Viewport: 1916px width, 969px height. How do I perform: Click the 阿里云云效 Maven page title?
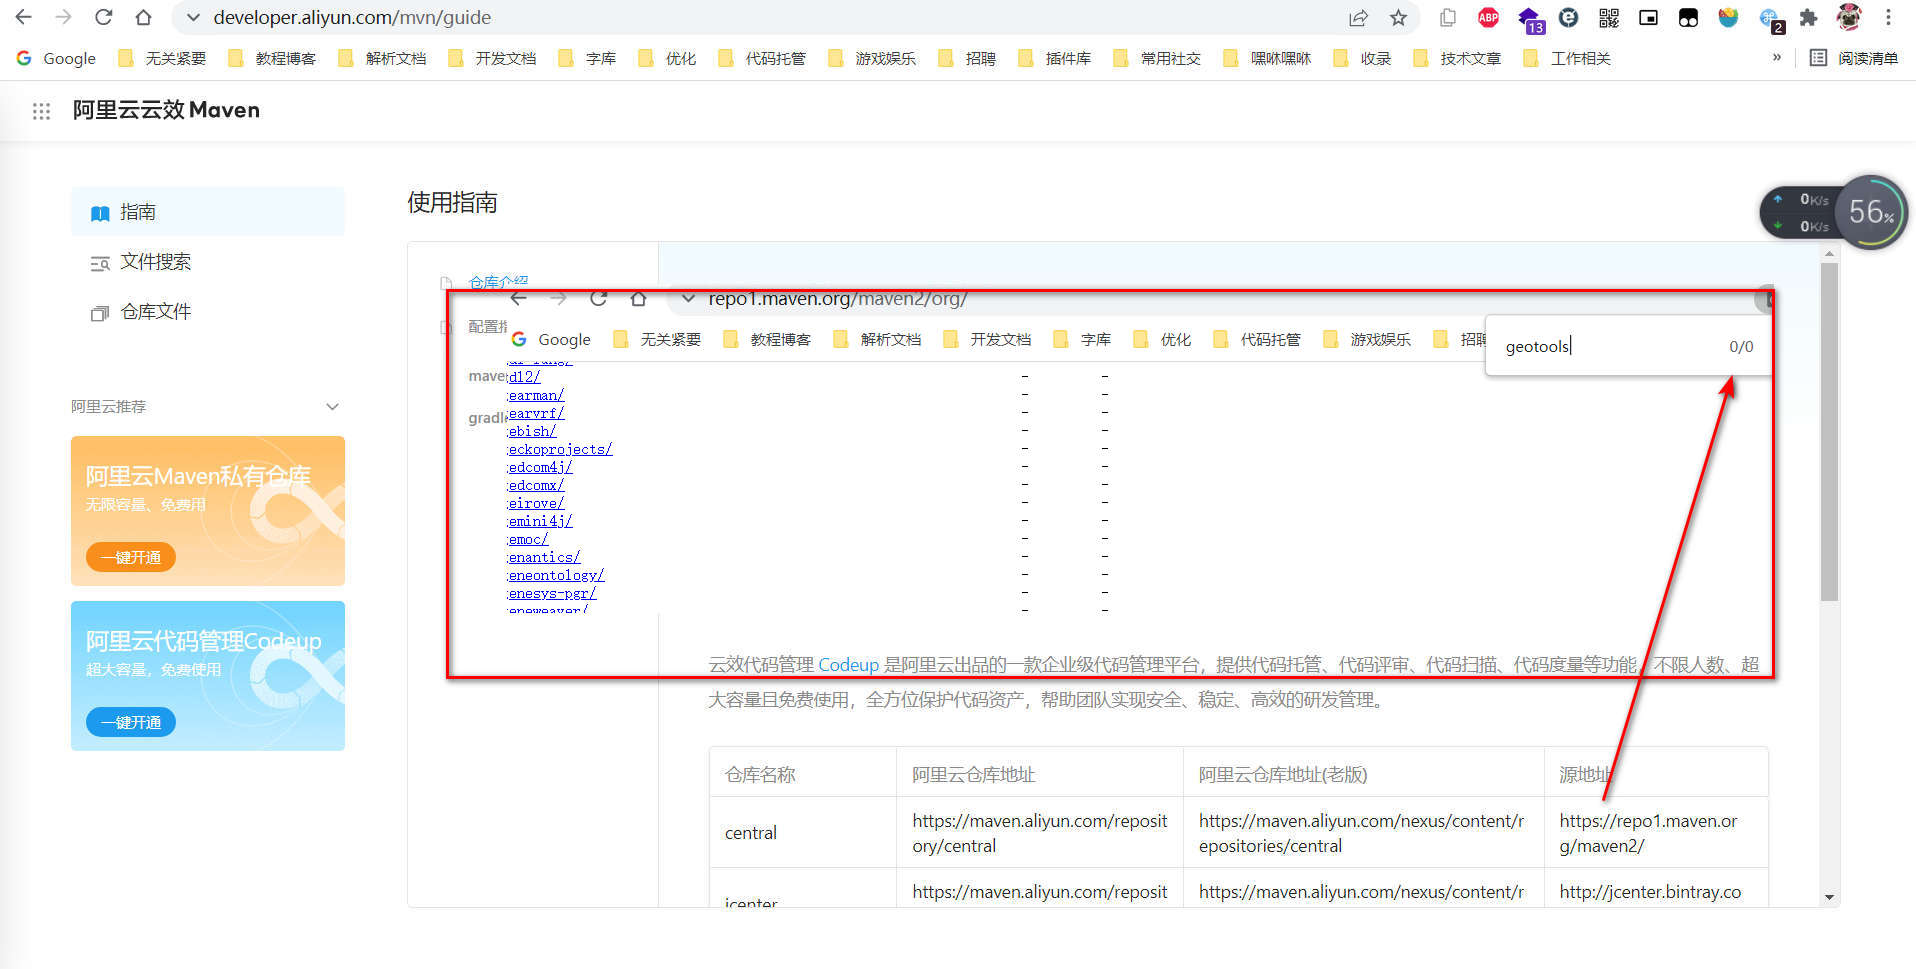(166, 110)
